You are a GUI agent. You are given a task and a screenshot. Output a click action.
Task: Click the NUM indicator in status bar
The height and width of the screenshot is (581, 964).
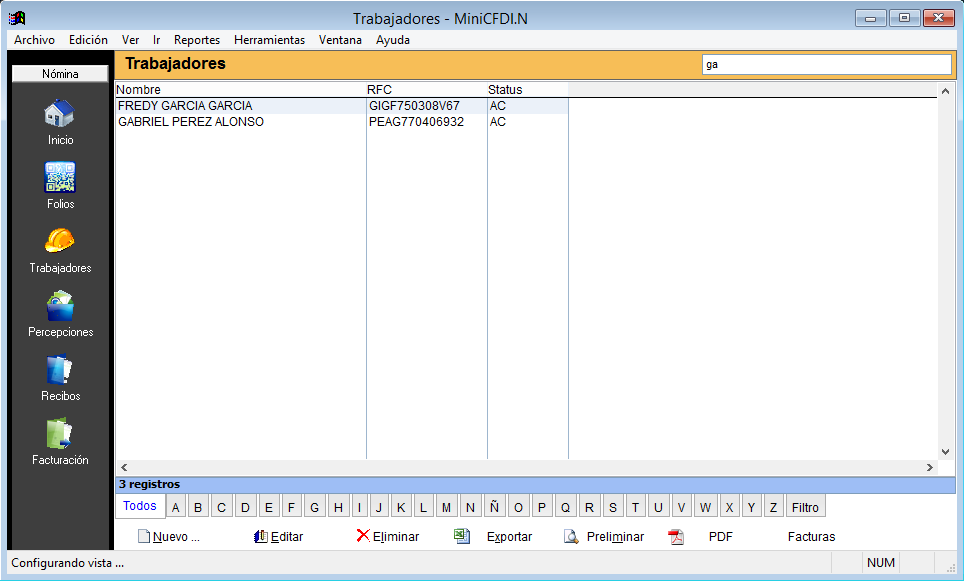coord(880,563)
